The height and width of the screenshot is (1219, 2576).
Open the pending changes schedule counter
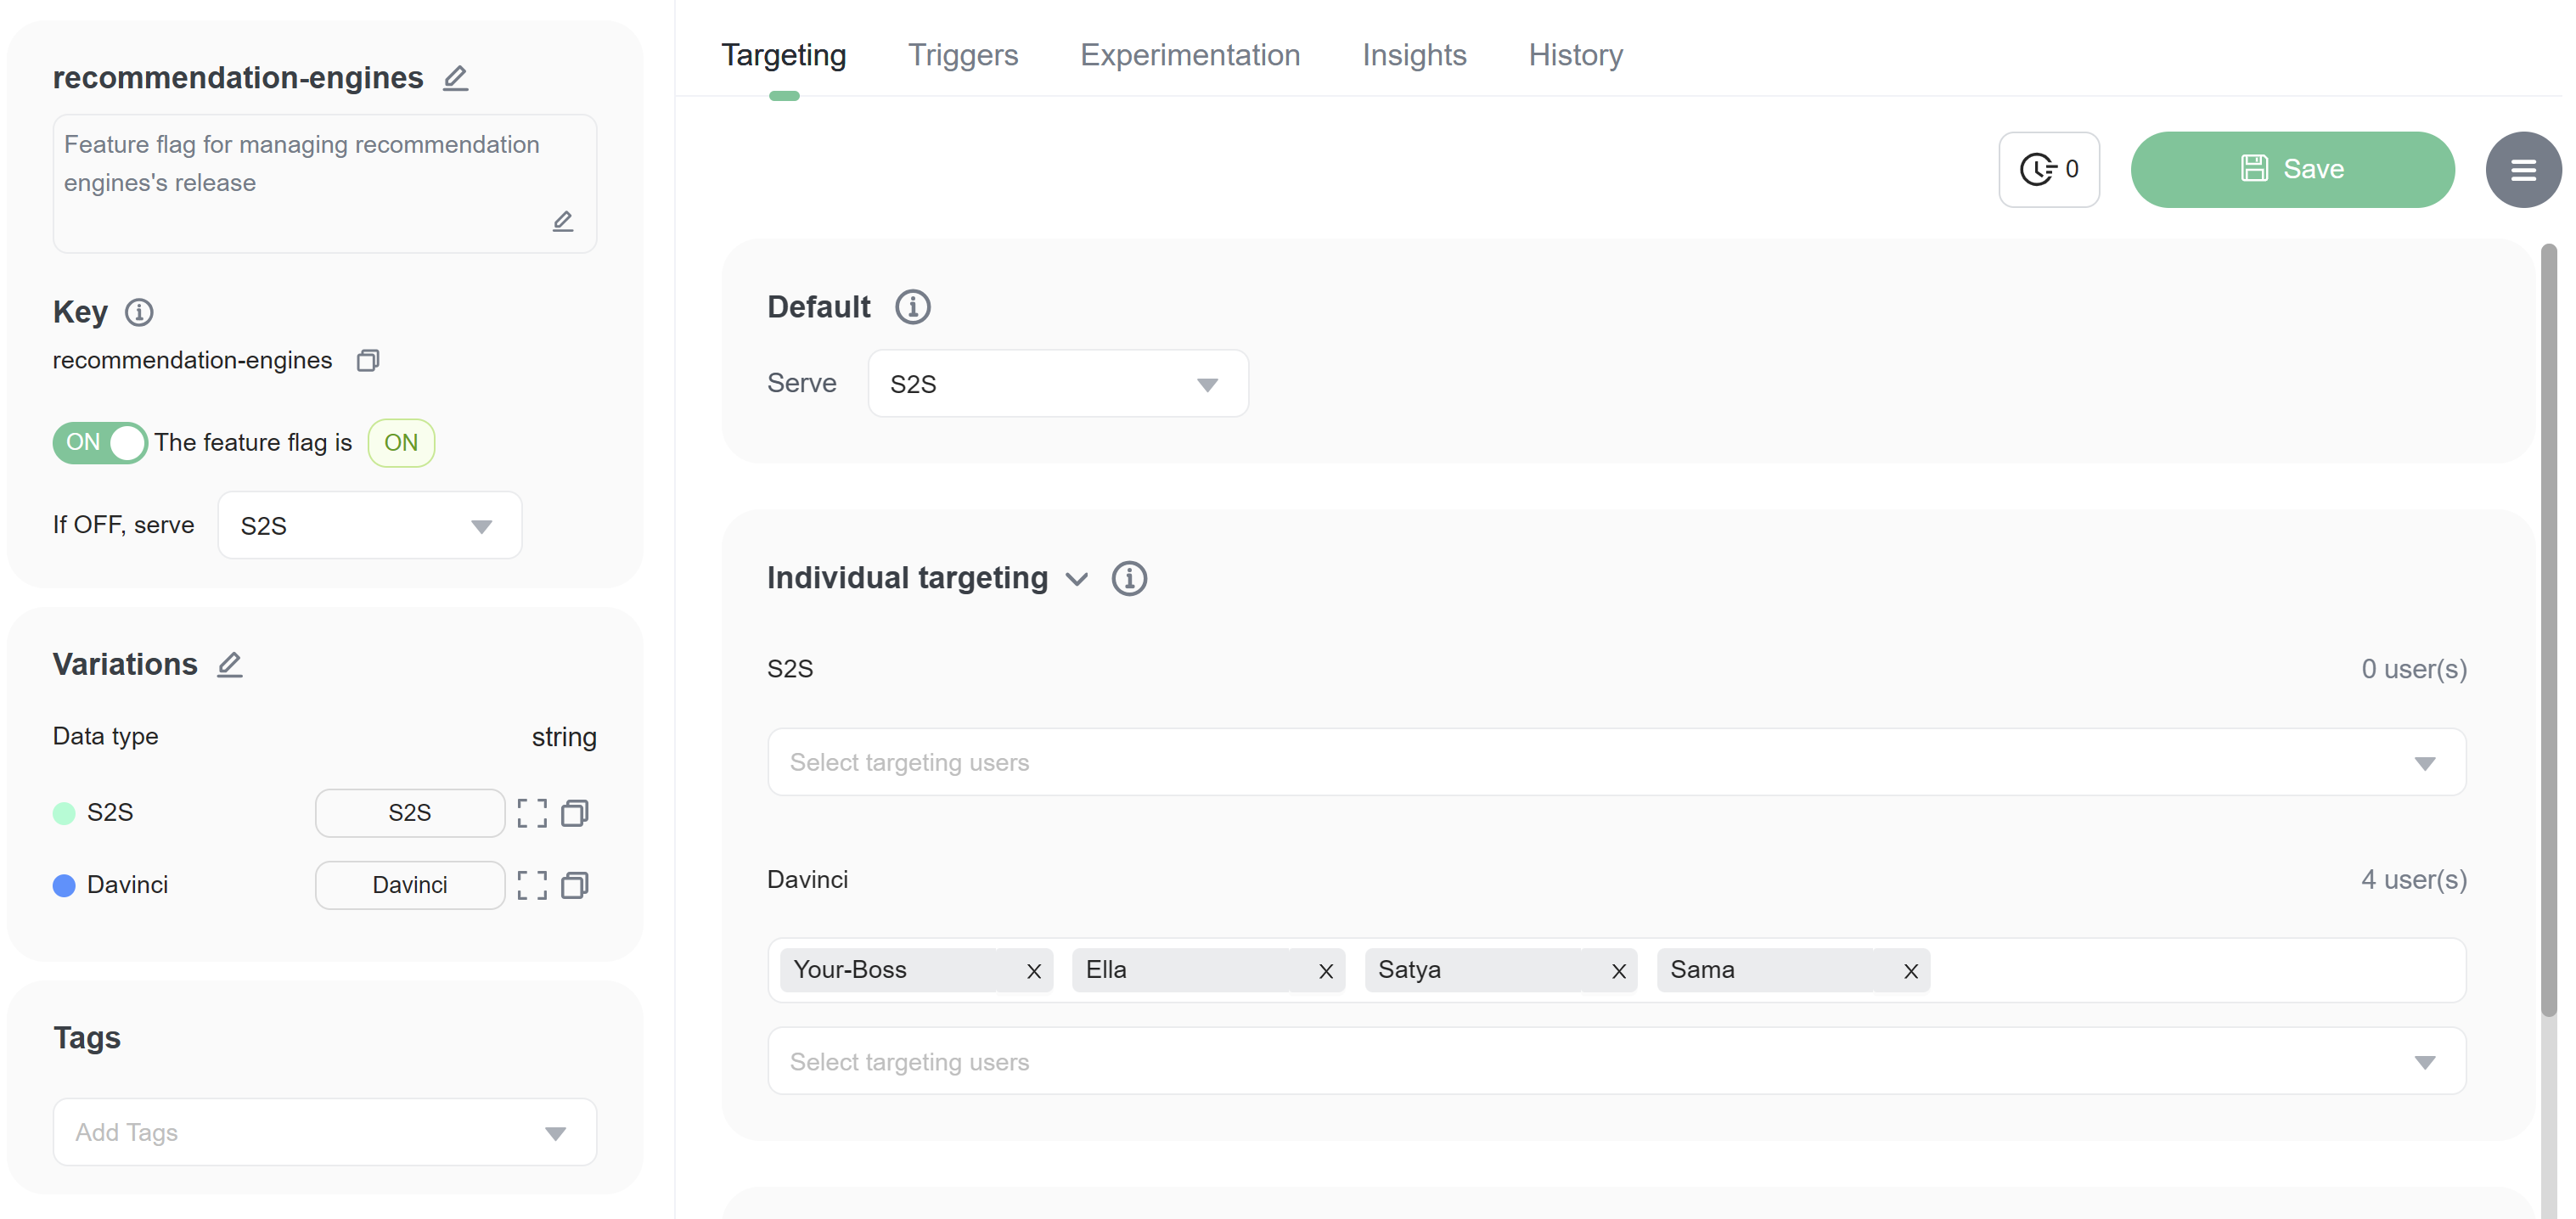(2048, 169)
